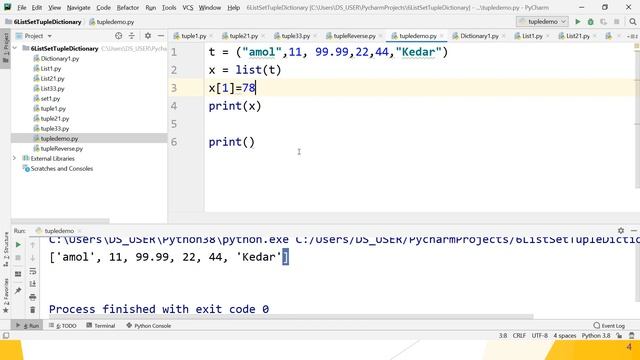Image resolution: width=640 pixels, height=360 pixels.
Task: Collapse the 6ListSetTupleDictionary project tree
Action: coord(15,49)
